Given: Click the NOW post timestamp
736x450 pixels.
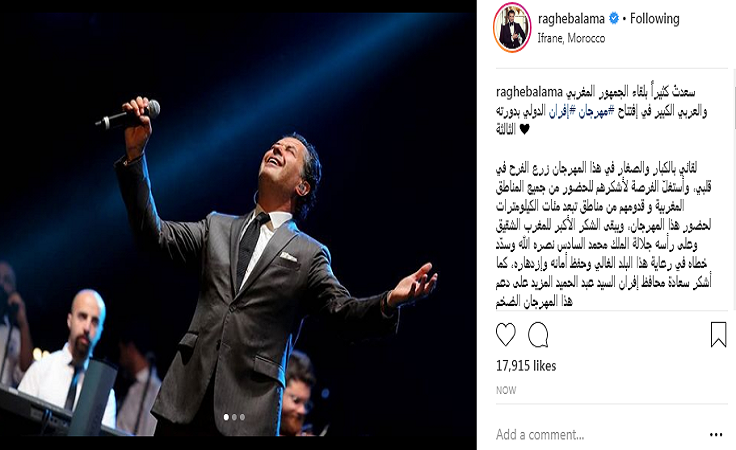Looking at the screenshot, I should pyautogui.click(x=506, y=390).
